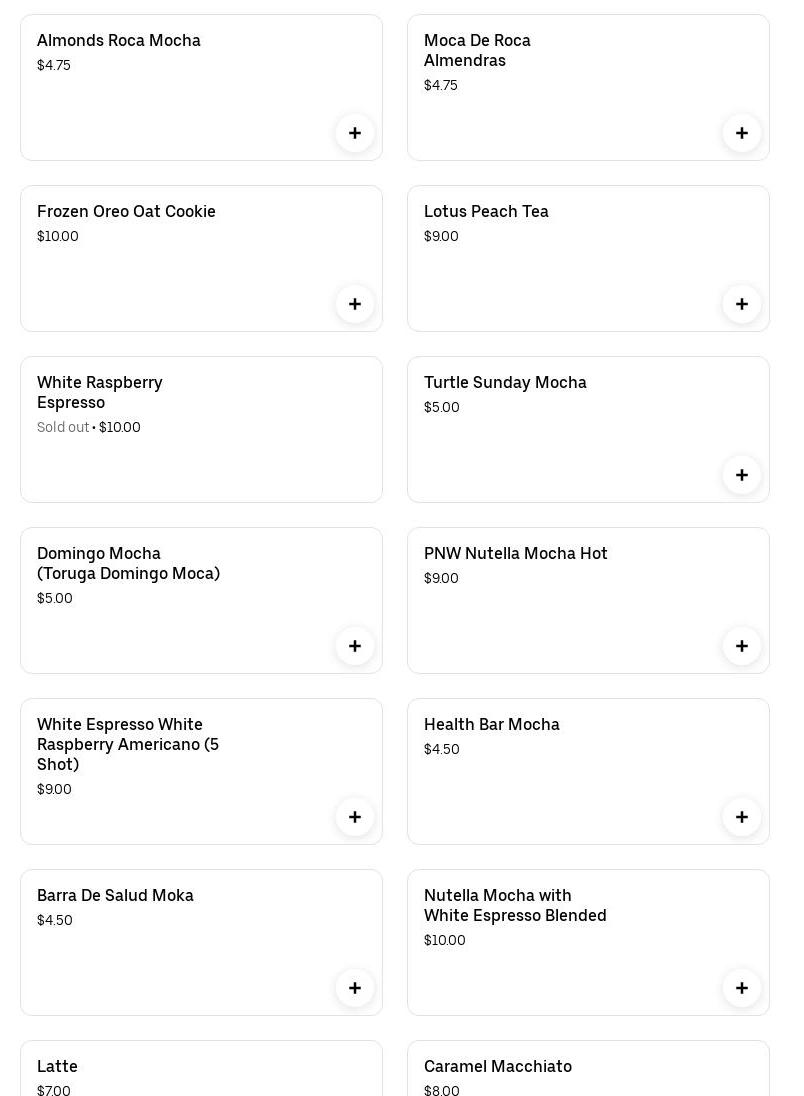Add Almonds Roca Mocha to cart

pyautogui.click(x=355, y=133)
